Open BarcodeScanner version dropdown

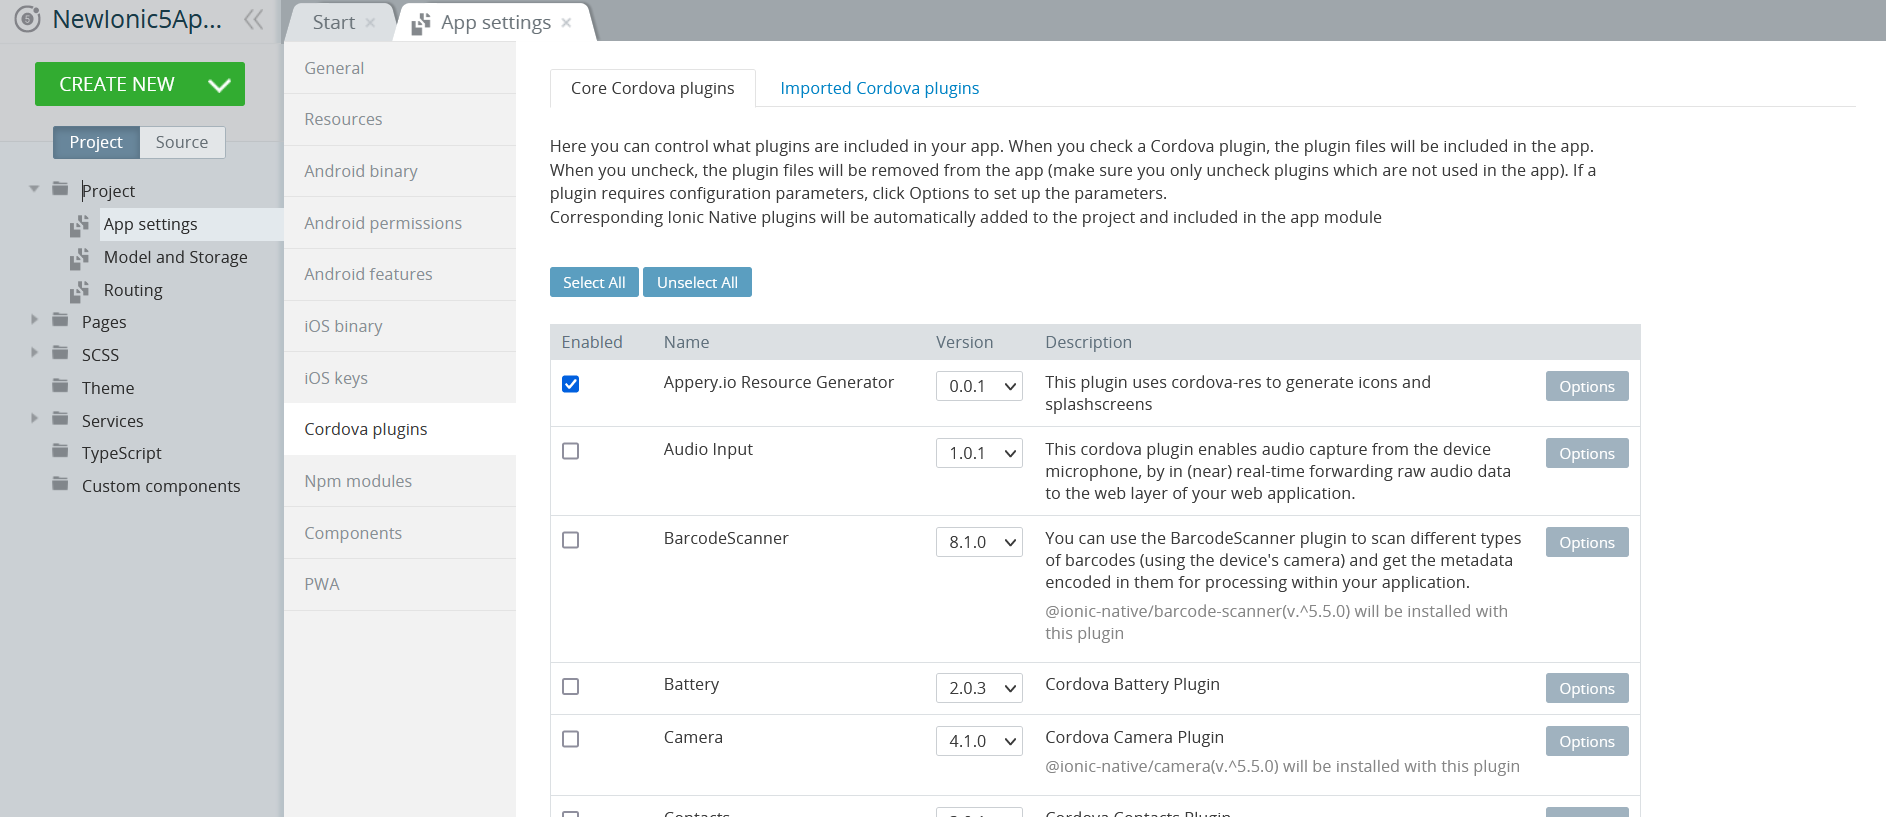click(x=979, y=542)
